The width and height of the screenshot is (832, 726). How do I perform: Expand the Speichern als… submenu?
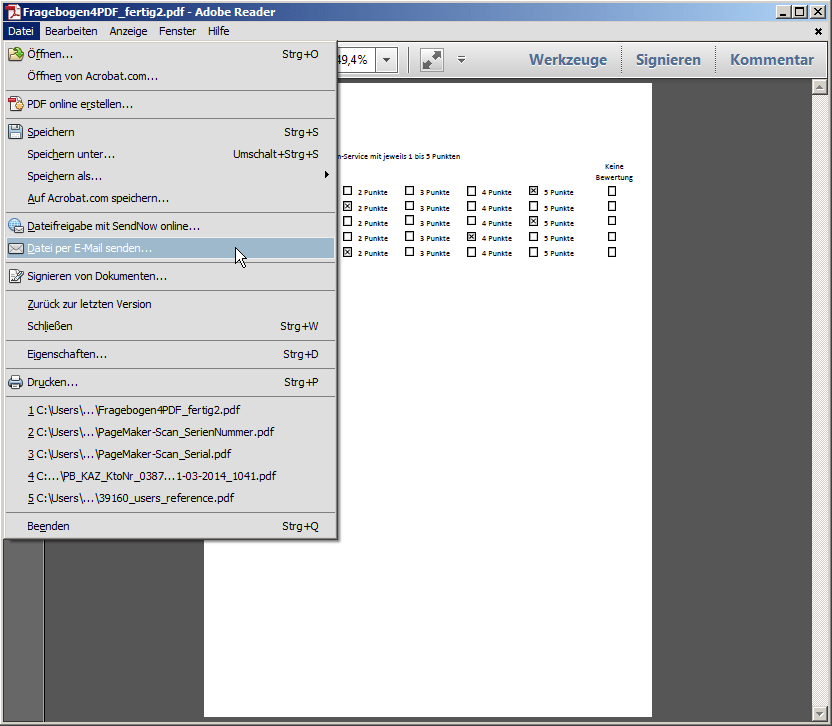170,176
